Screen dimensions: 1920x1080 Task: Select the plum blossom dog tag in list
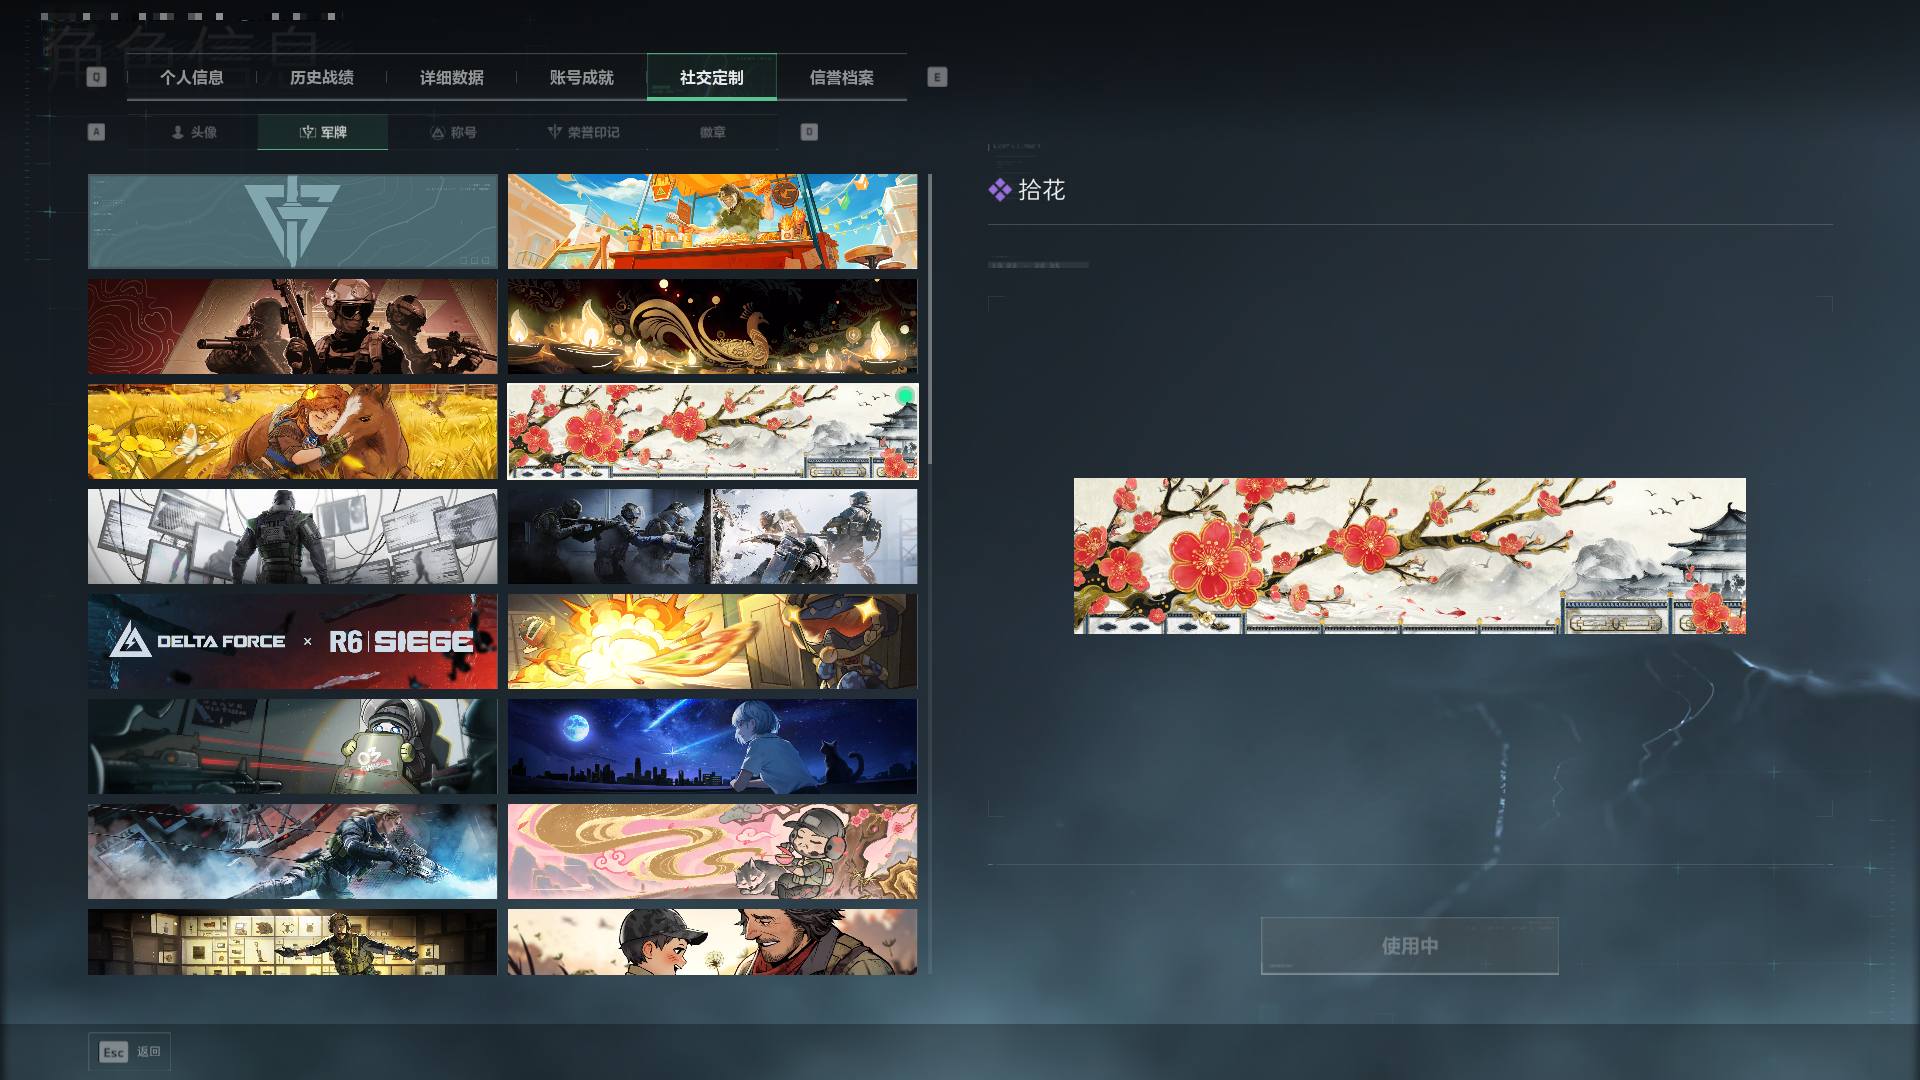(x=712, y=431)
